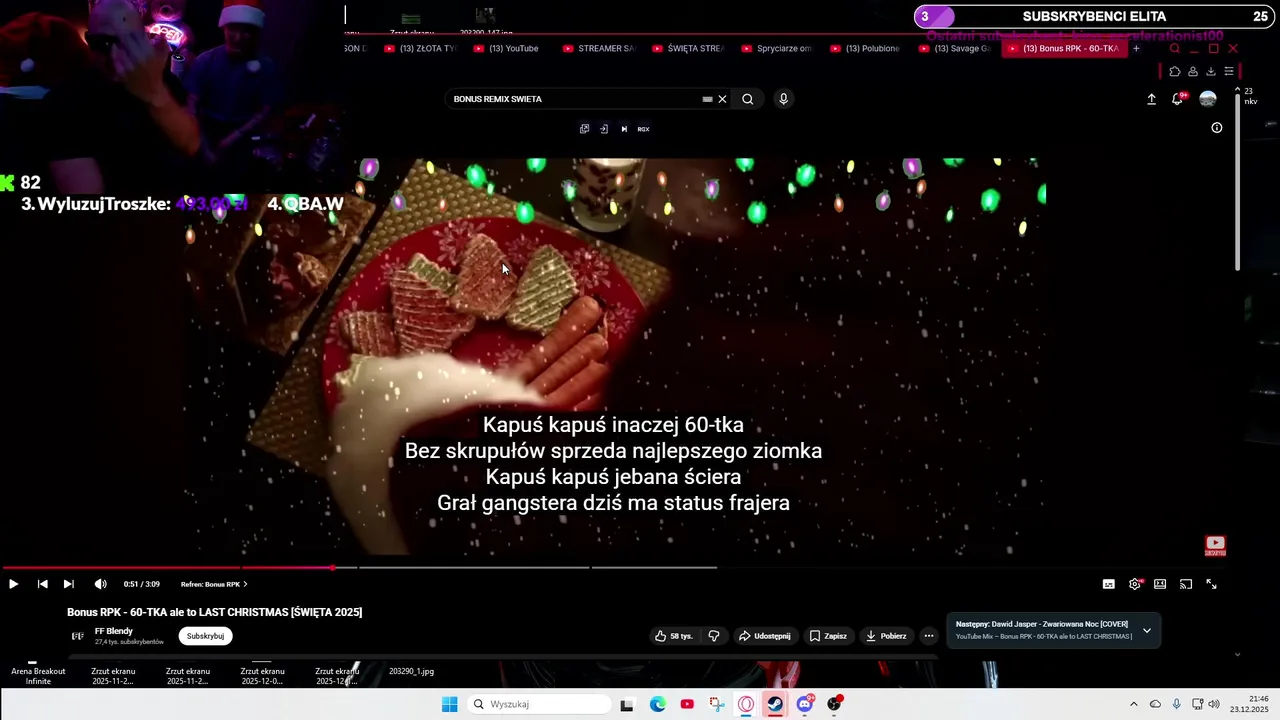Open the clock showing 21:46
This screenshot has width=1280, height=720.
click(1249, 704)
